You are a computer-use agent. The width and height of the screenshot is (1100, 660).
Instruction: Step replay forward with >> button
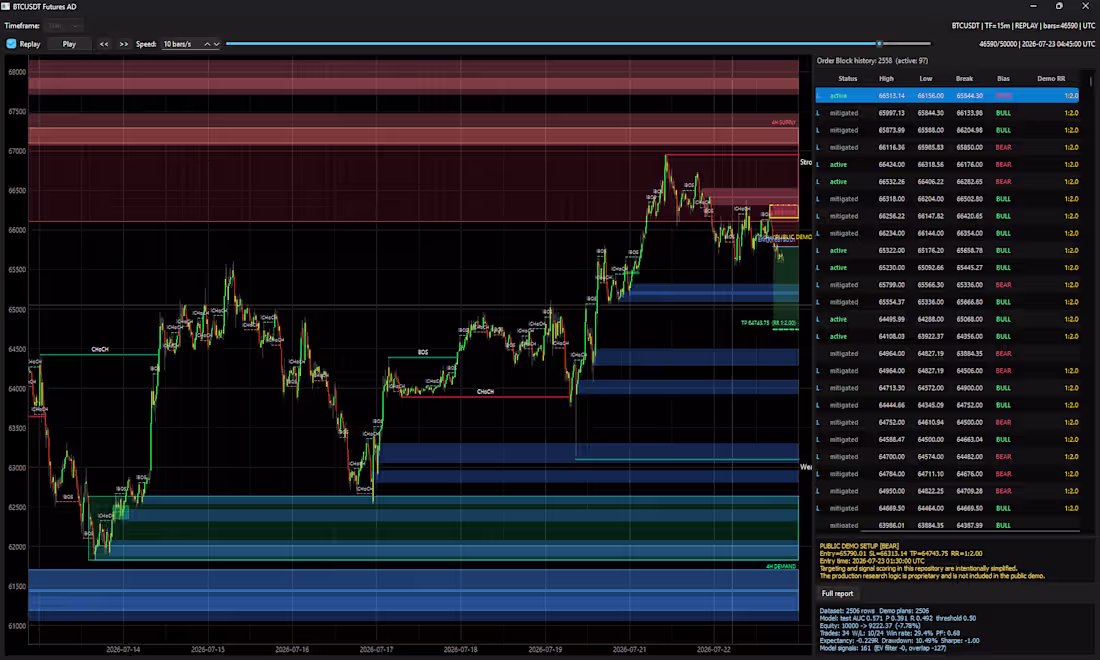coord(123,44)
